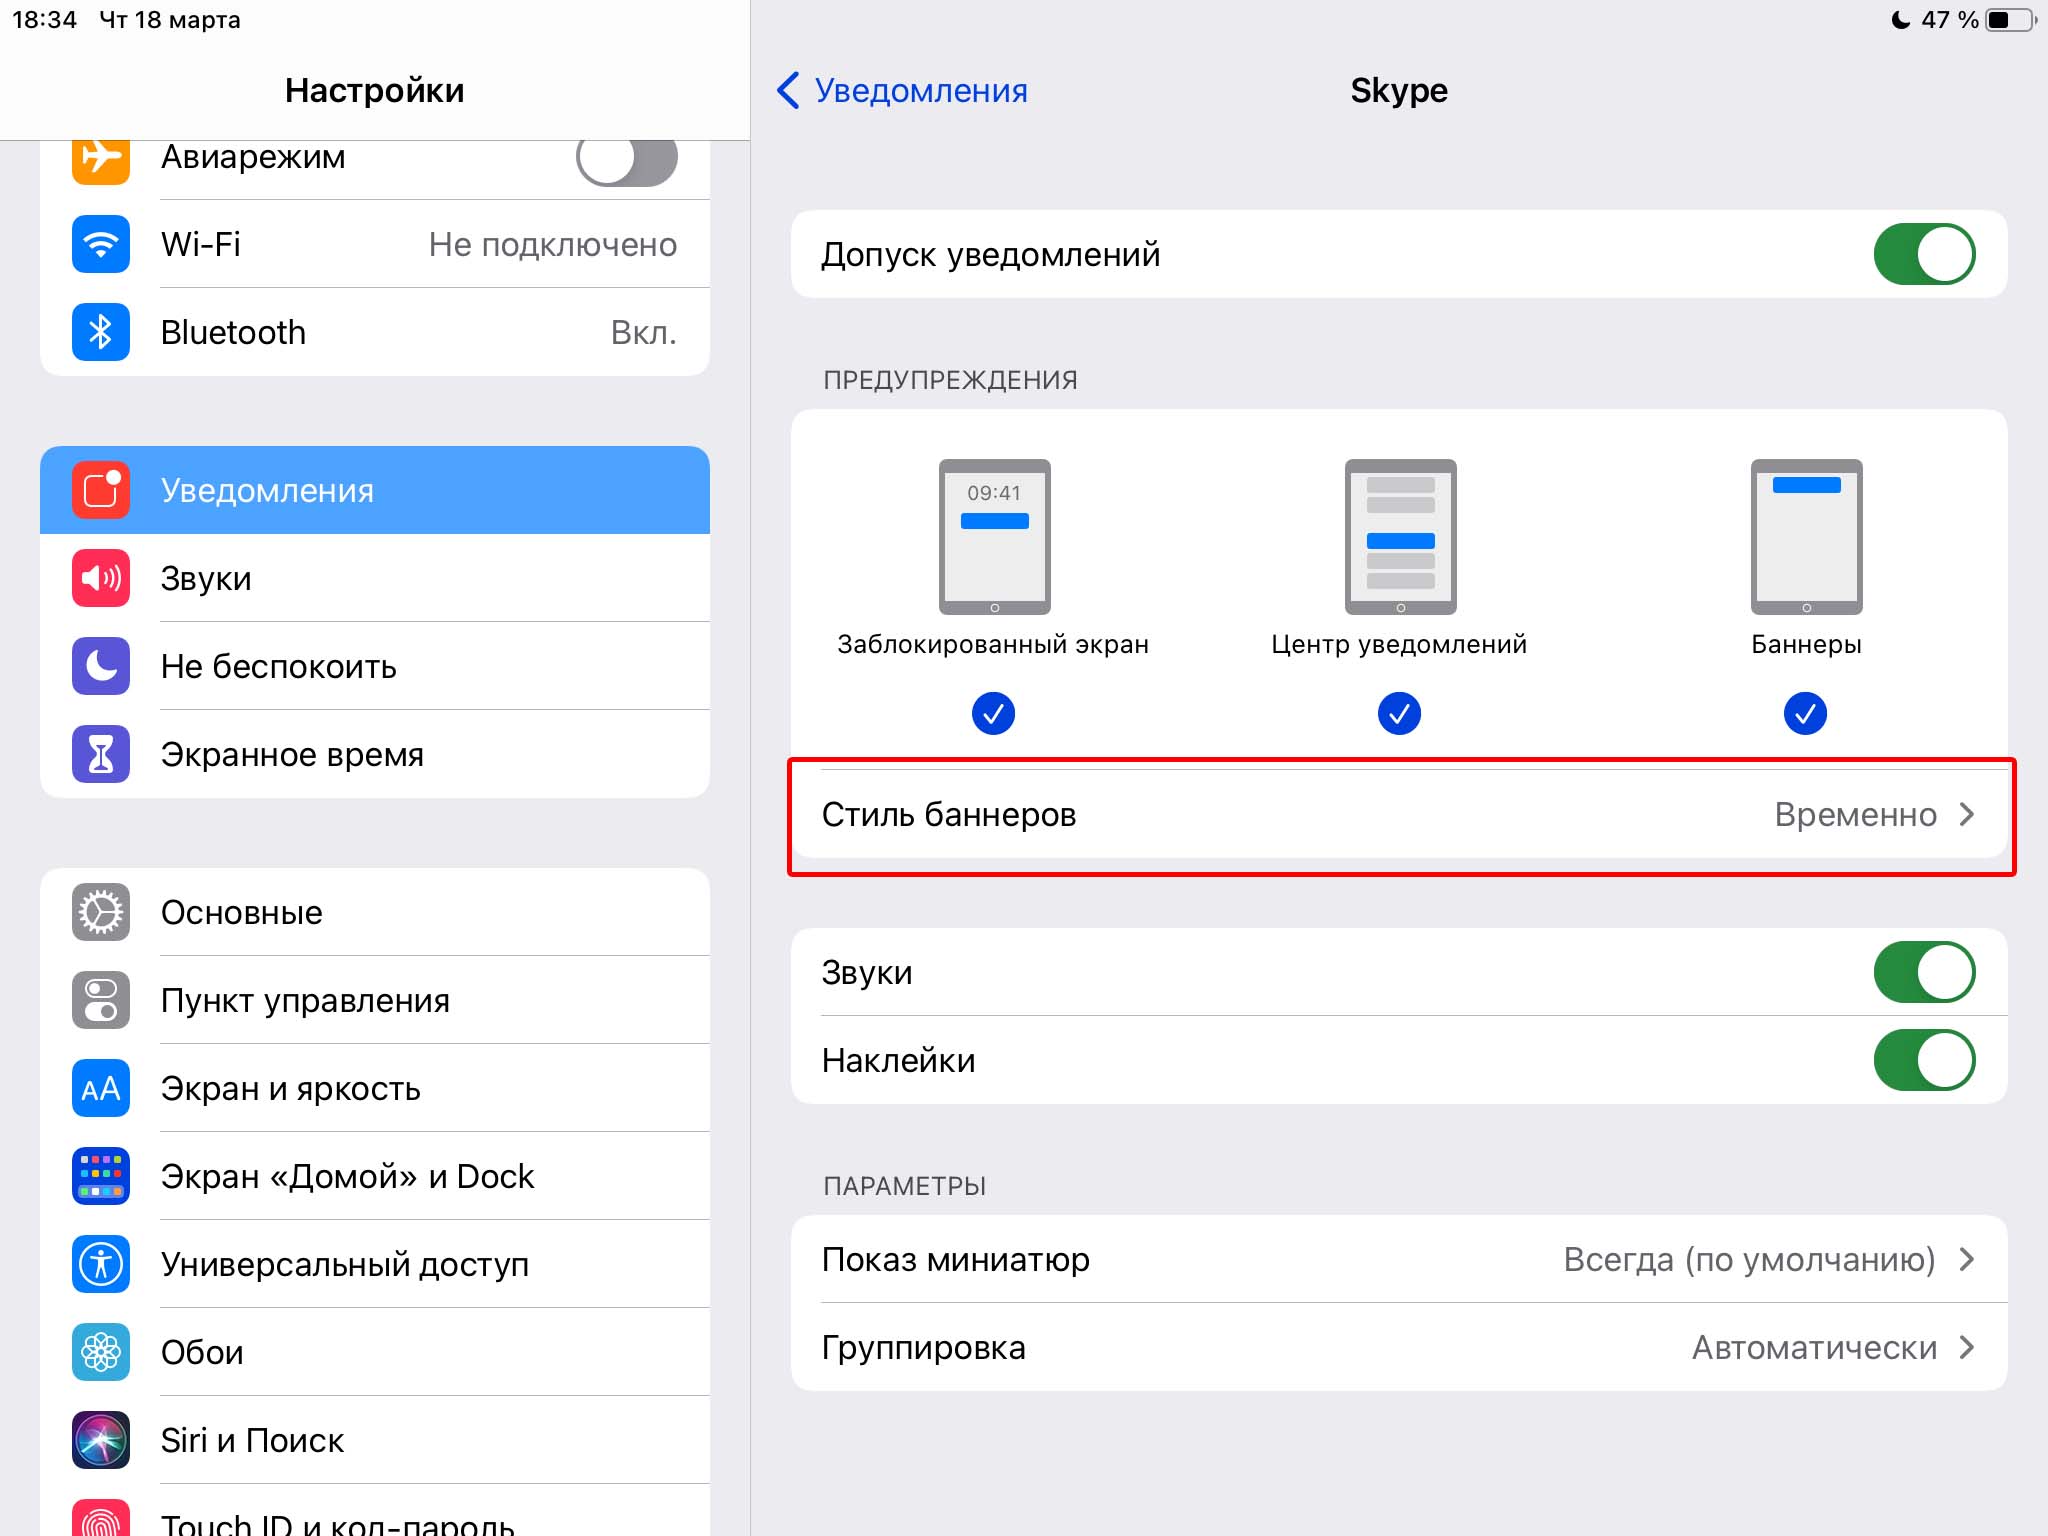2048x1536 pixels.
Task: Navigate back to Уведомления
Action: (x=898, y=90)
